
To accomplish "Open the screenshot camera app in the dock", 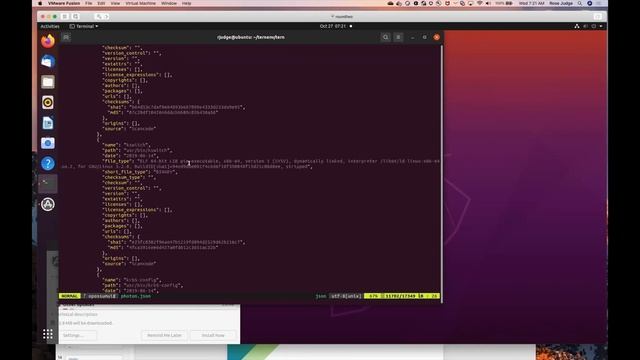I will click(x=48, y=143).
